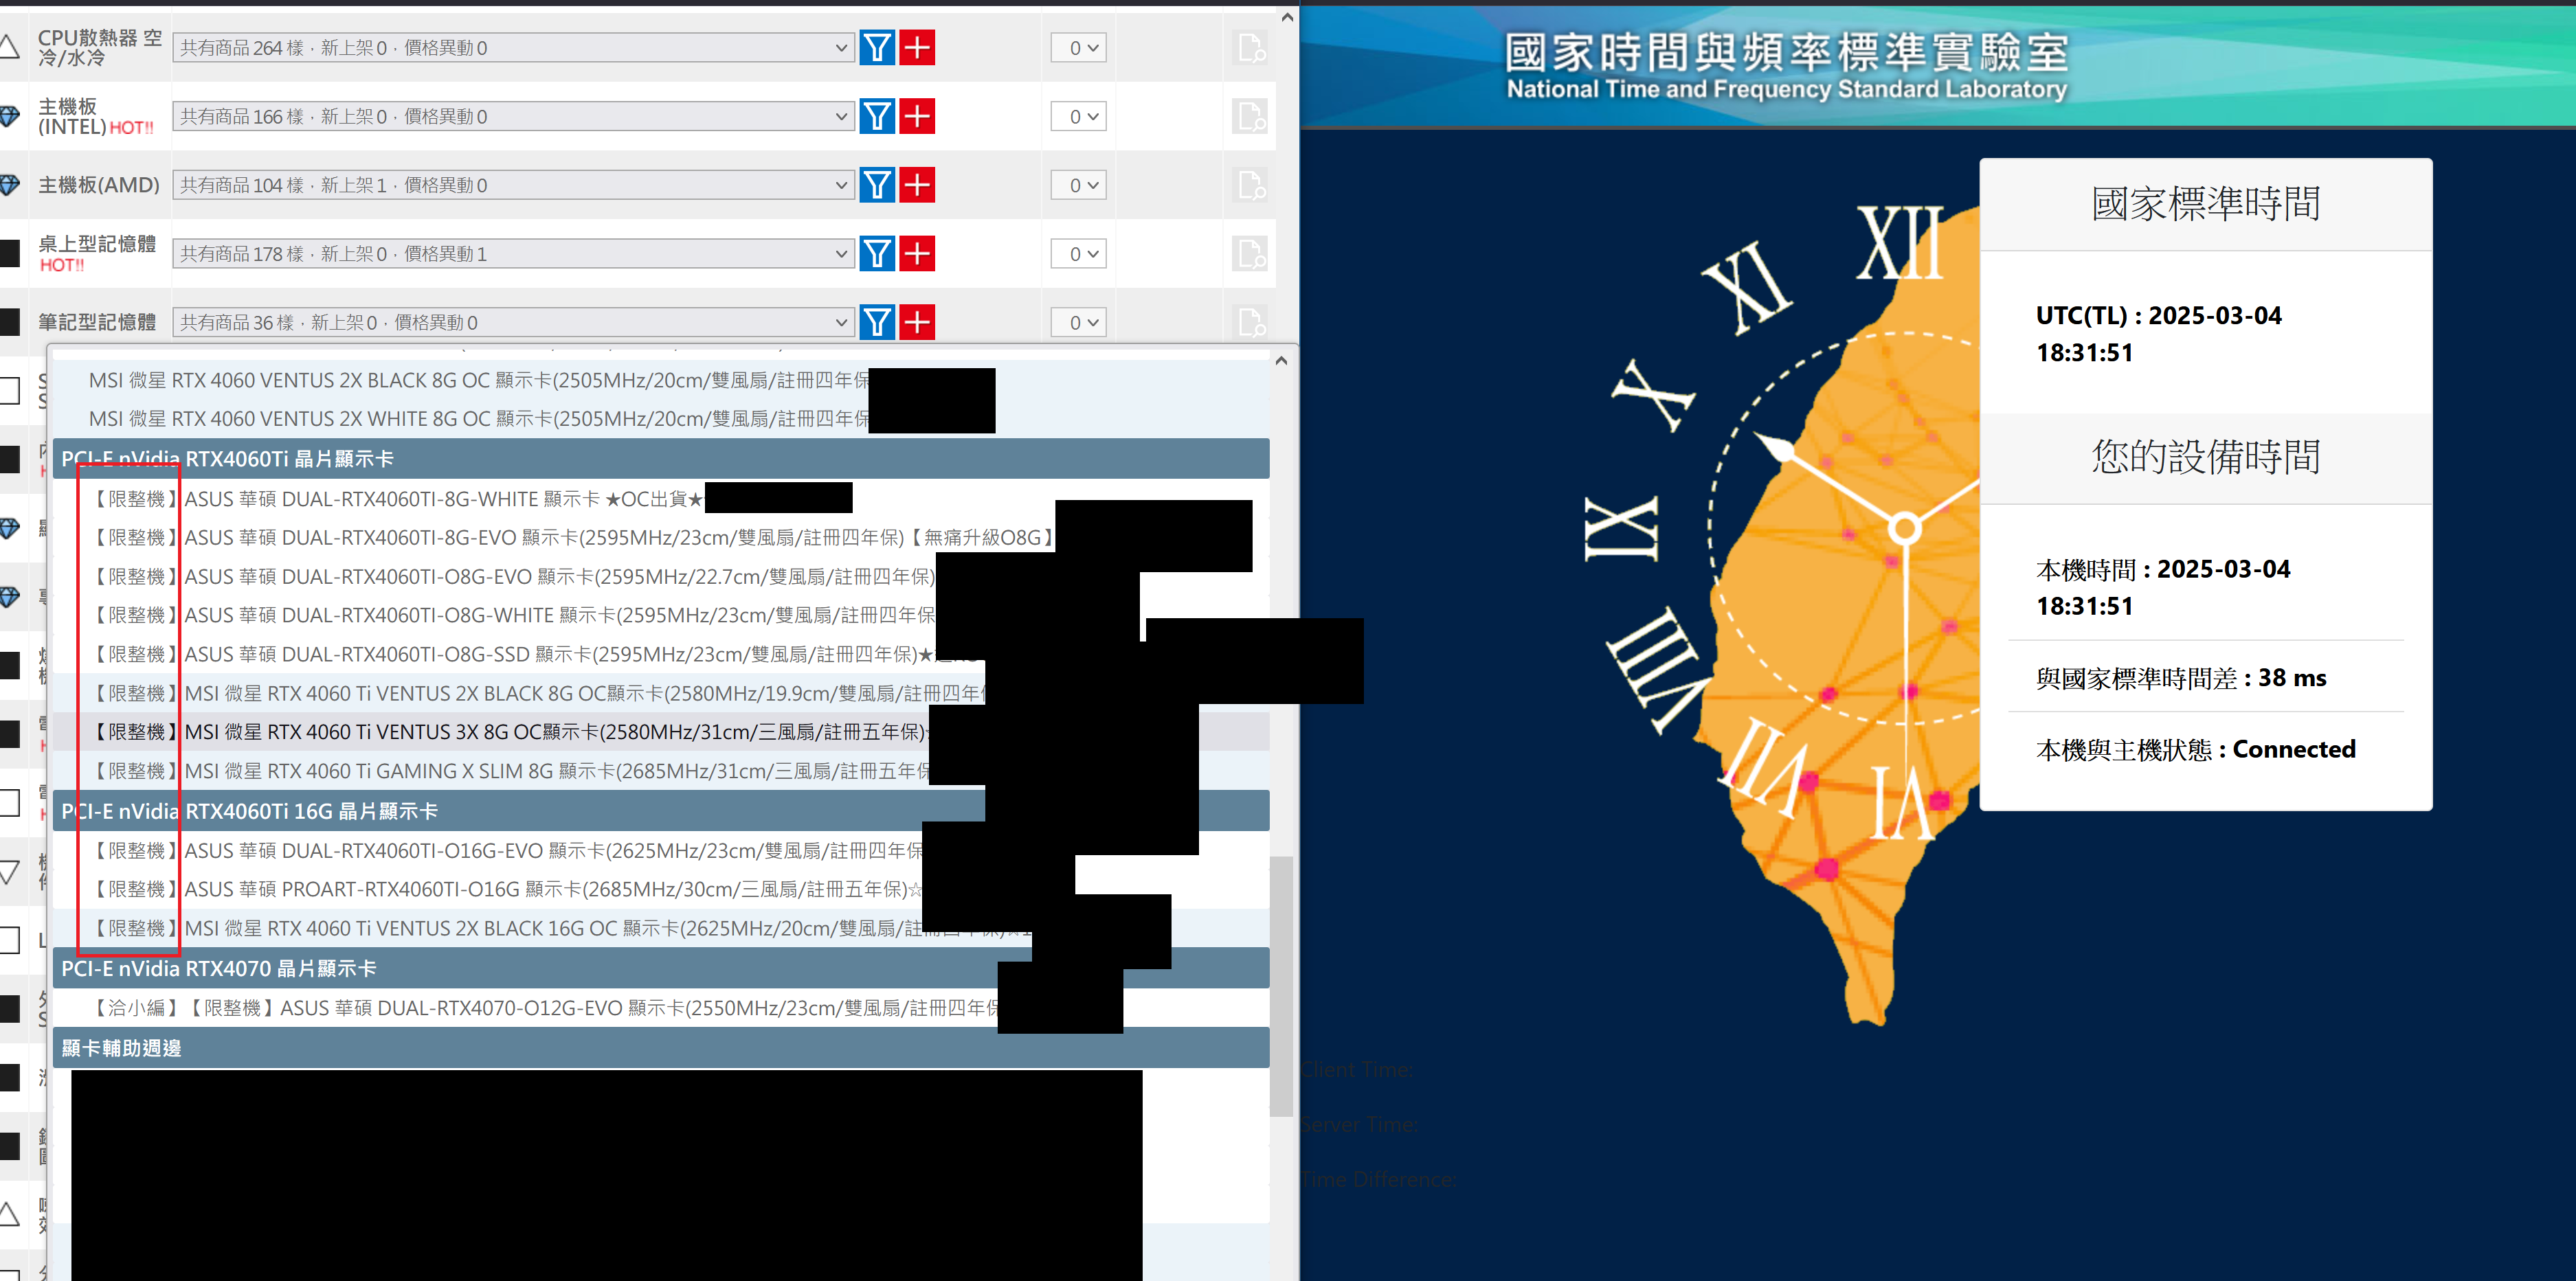The width and height of the screenshot is (2576, 1281).
Task: Click document icon in CPU散熱器 row
Action: [1250, 47]
